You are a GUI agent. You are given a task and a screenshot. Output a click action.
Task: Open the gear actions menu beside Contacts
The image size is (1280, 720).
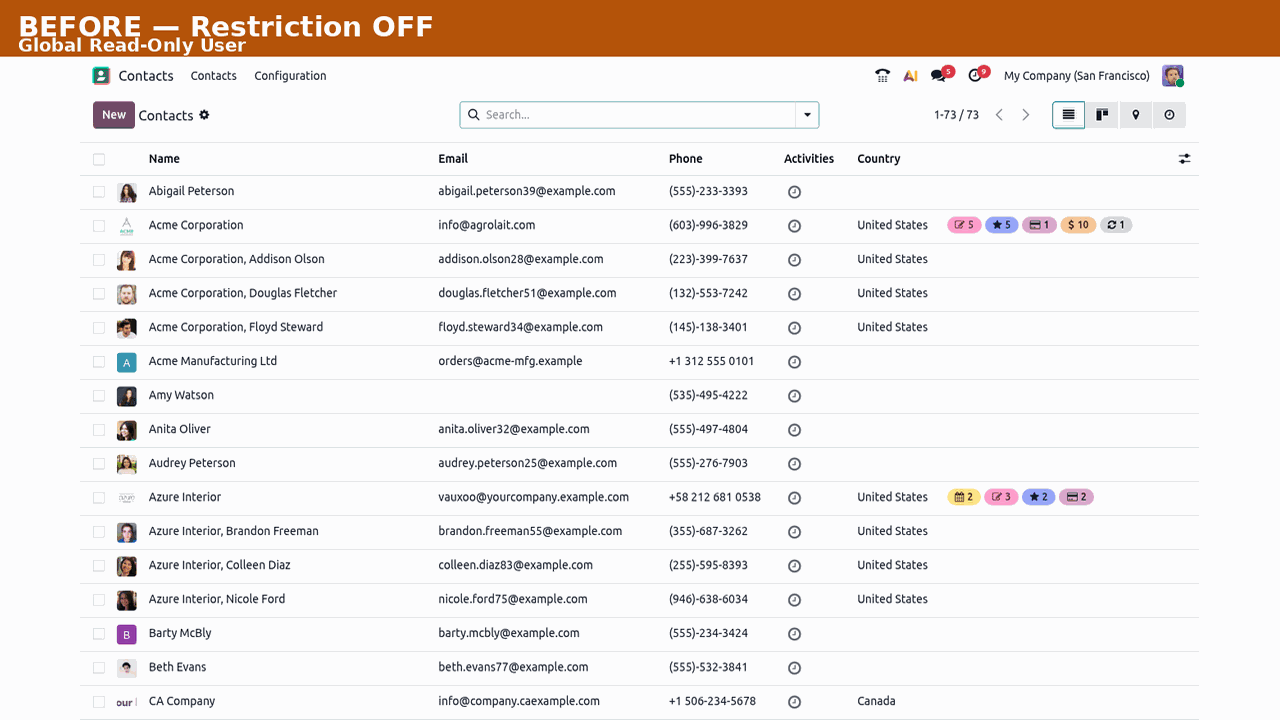(x=204, y=115)
